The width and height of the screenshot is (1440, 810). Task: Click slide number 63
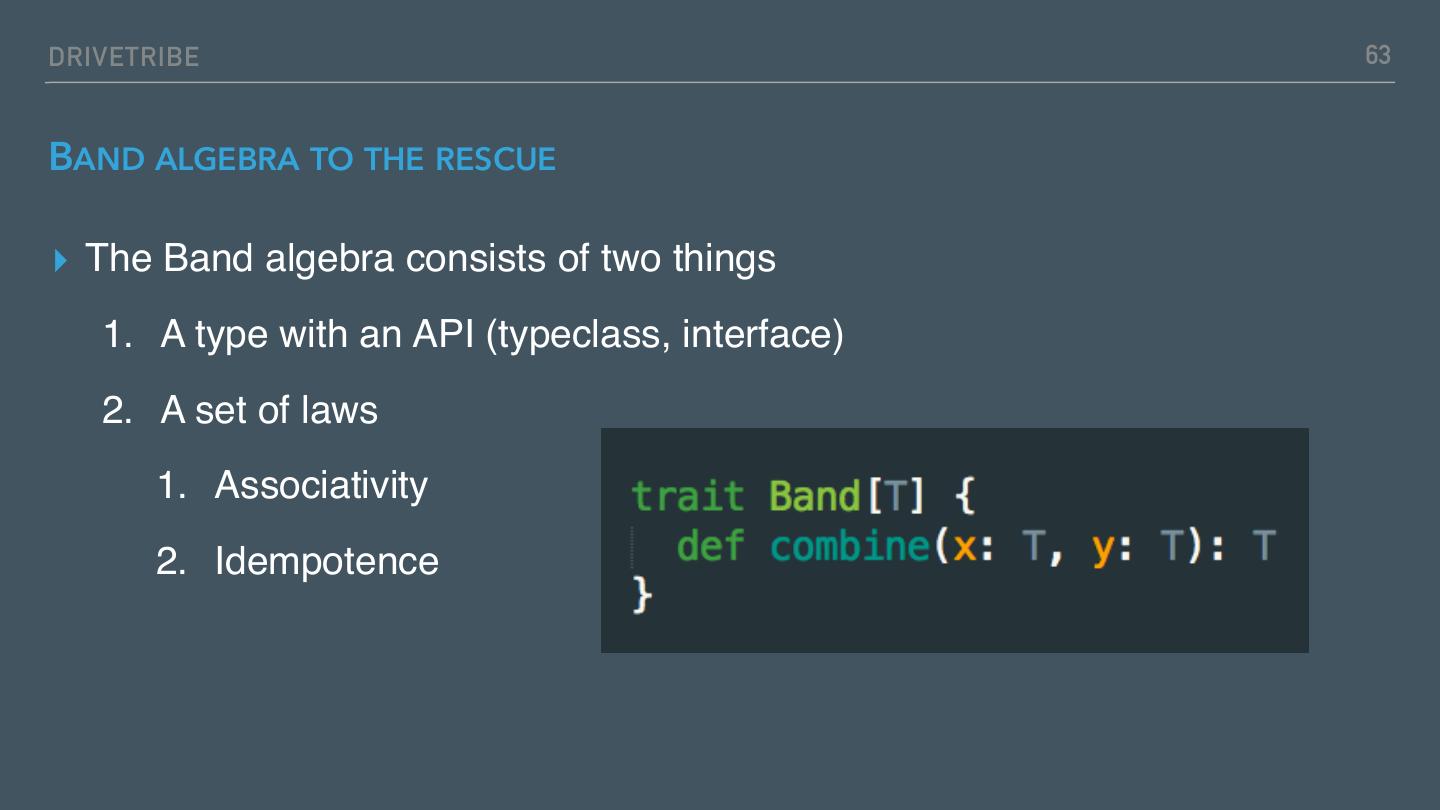click(x=1377, y=55)
